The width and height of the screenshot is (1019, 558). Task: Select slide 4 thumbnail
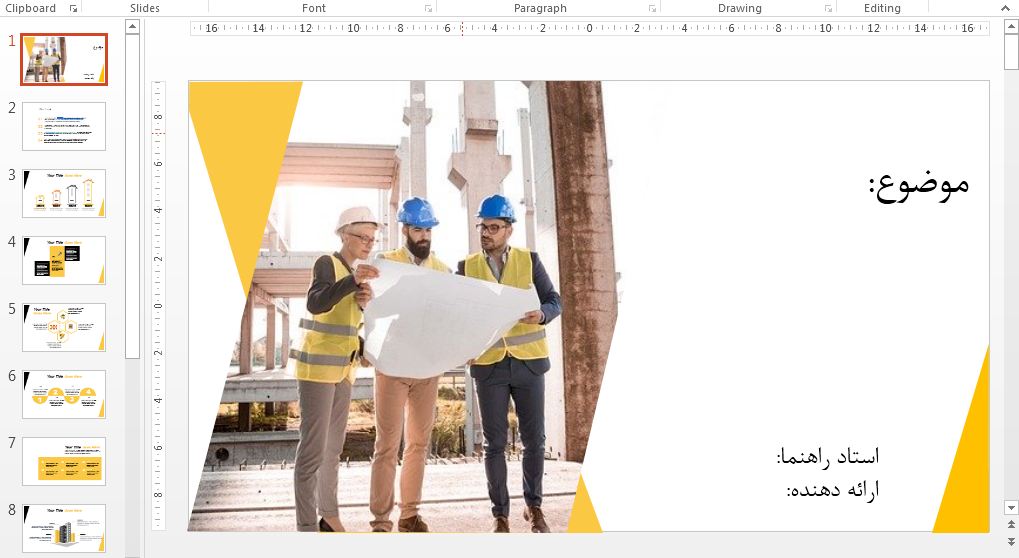tap(64, 260)
